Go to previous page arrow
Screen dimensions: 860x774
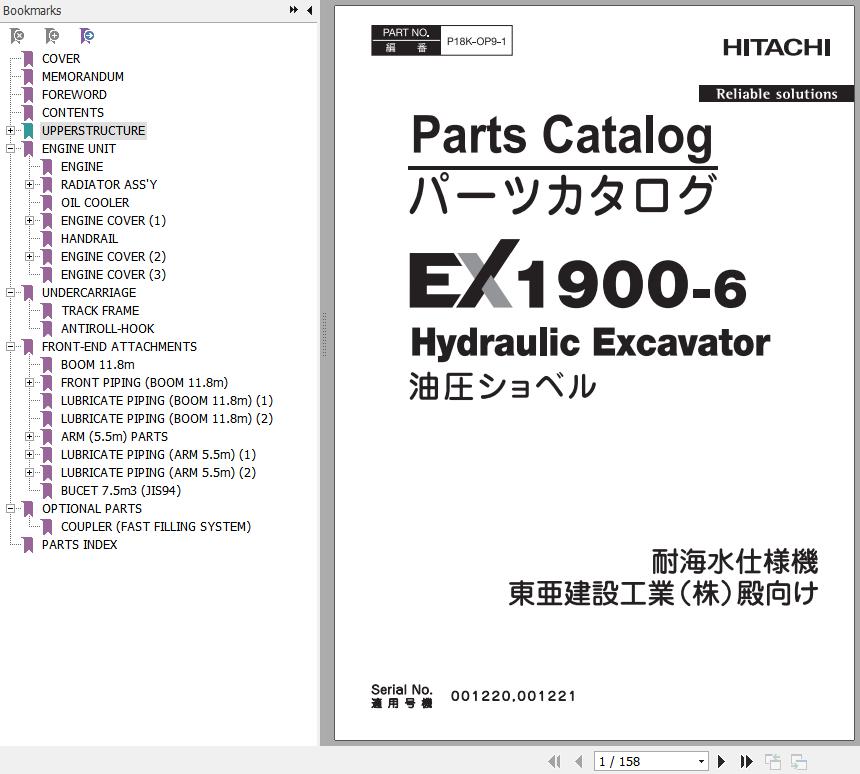(x=578, y=761)
